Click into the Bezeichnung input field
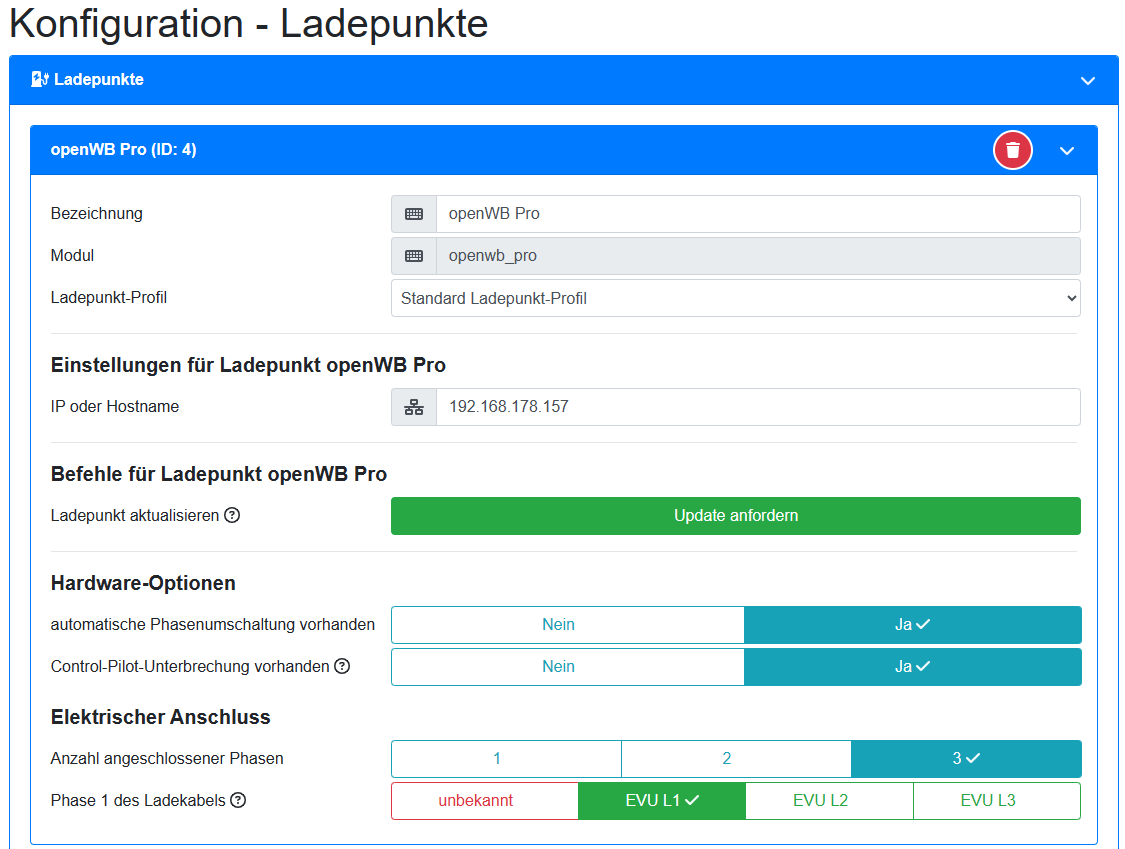This screenshot has width=1125, height=849. (x=758, y=214)
